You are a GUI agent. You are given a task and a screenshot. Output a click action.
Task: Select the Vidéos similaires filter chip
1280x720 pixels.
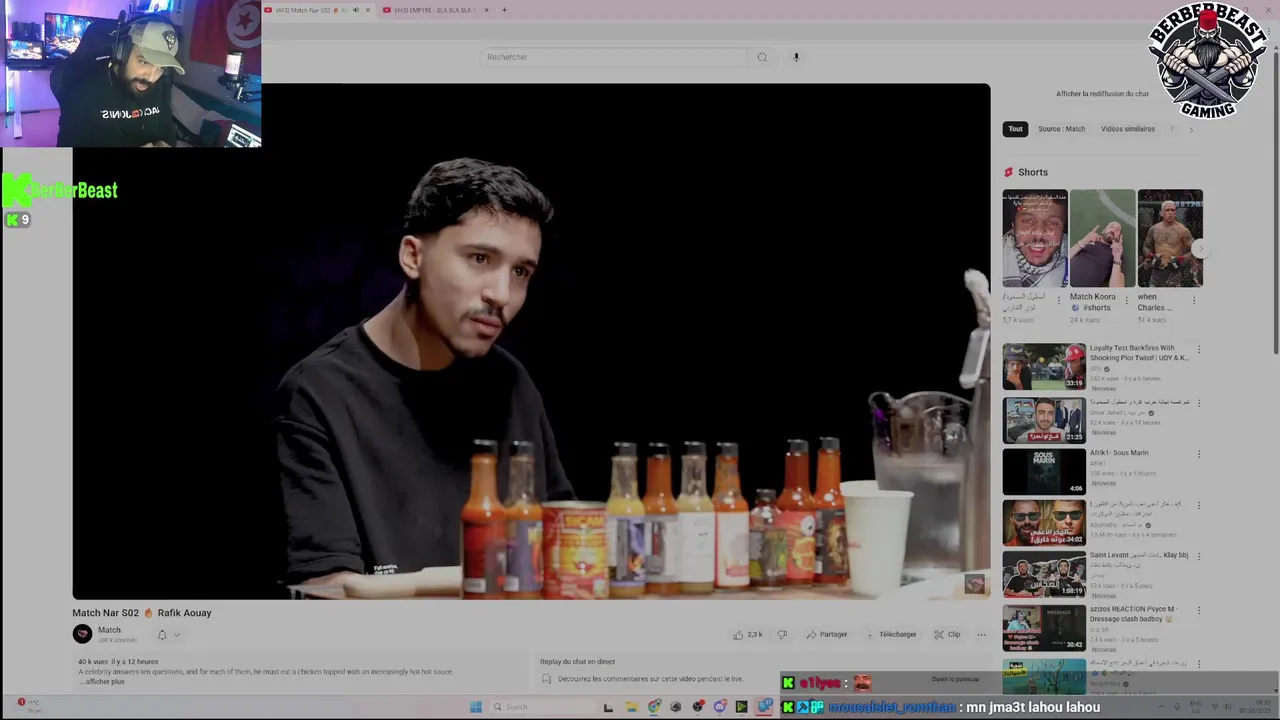1128,129
